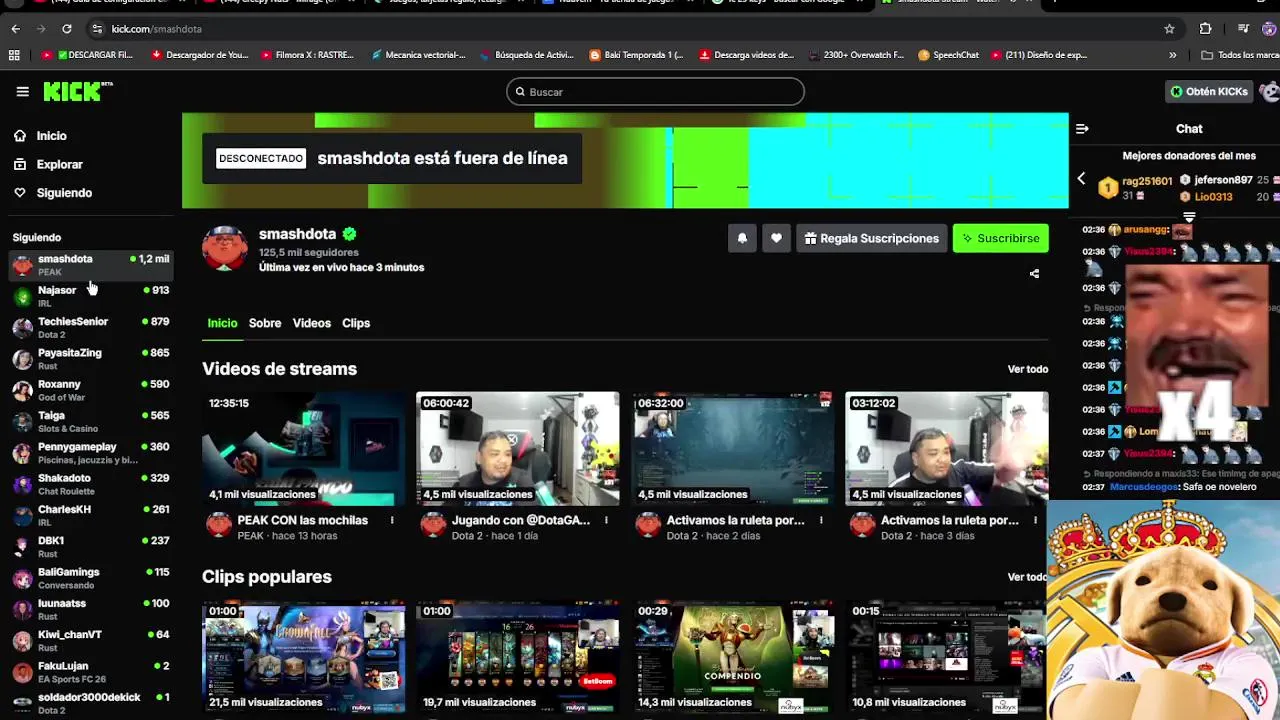Open soldador3000dekick channel in the sidebar

[x=90, y=703]
